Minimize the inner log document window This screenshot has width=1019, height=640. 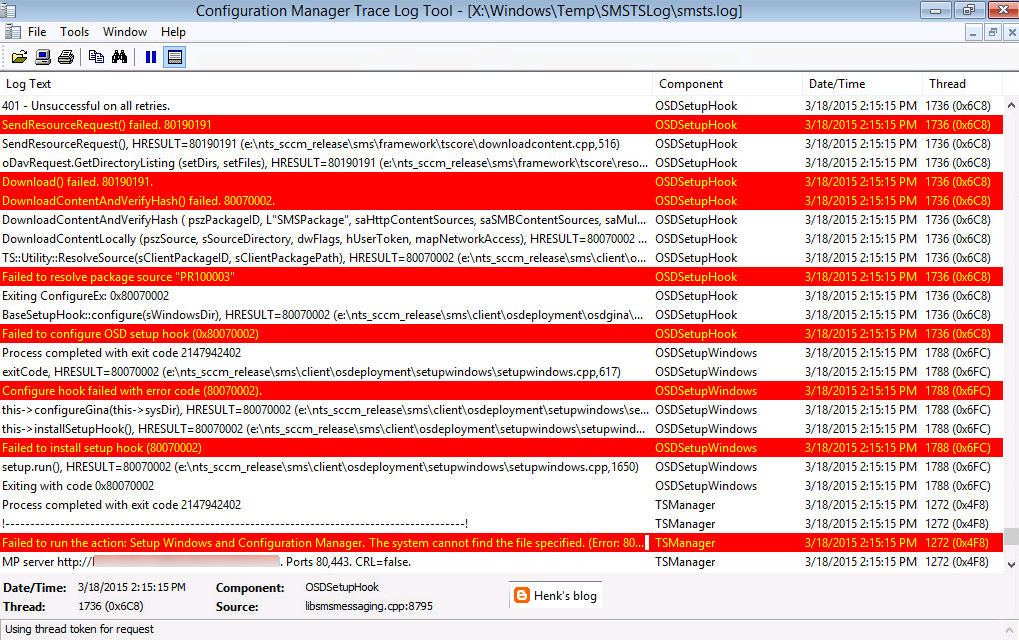click(x=973, y=32)
